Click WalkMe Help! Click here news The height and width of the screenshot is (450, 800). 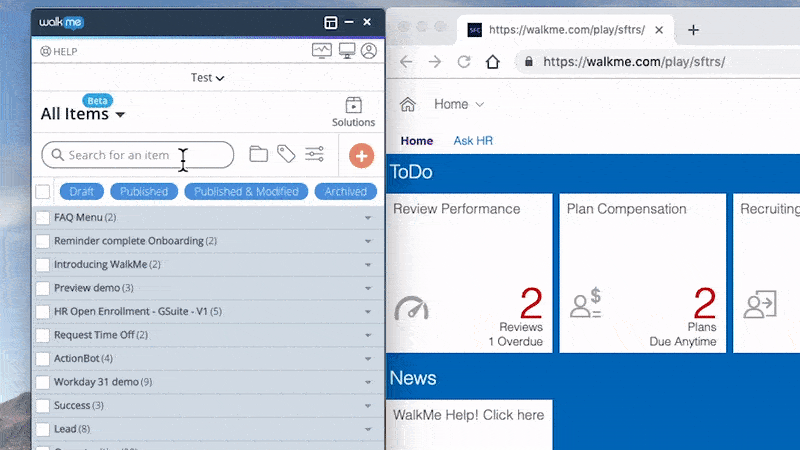pyautogui.click(x=469, y=424)
